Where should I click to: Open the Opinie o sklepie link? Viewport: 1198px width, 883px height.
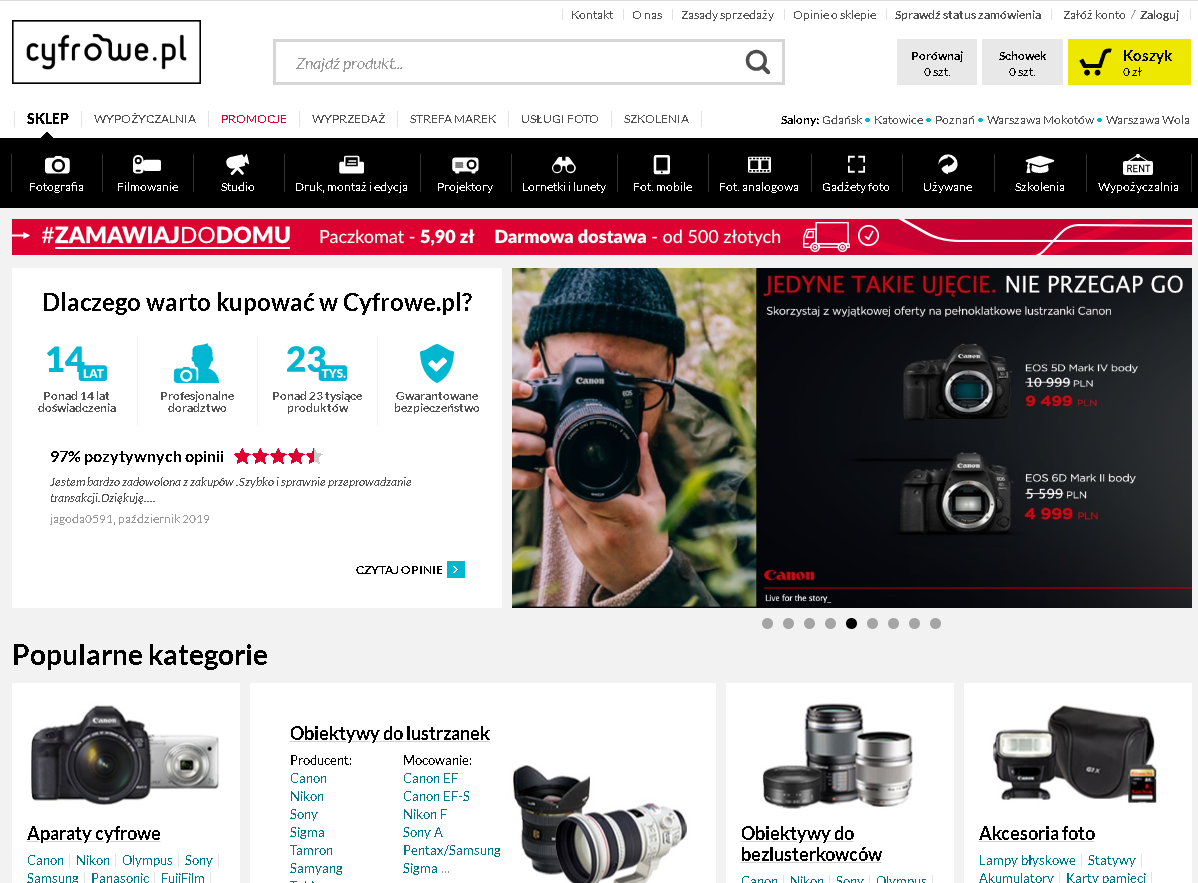point(834,15)
